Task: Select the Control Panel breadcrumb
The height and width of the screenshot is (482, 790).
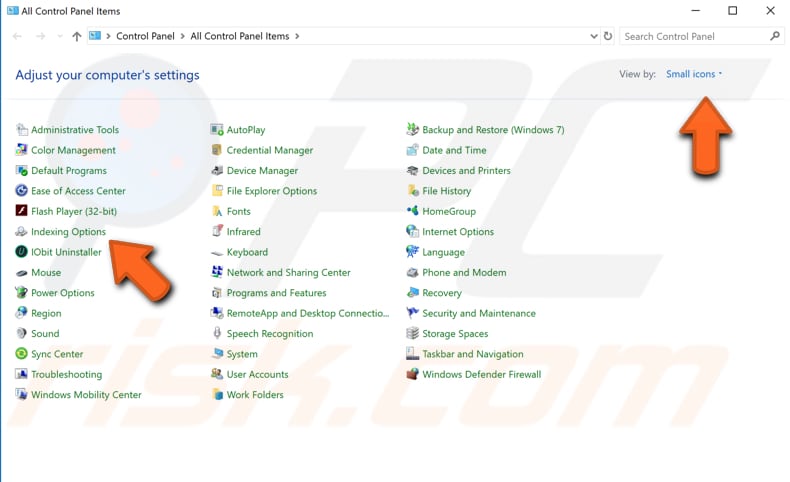Action: 145,36
